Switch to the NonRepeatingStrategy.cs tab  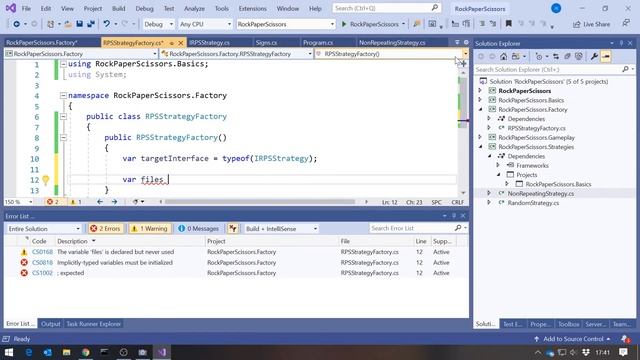click(392, 42)
